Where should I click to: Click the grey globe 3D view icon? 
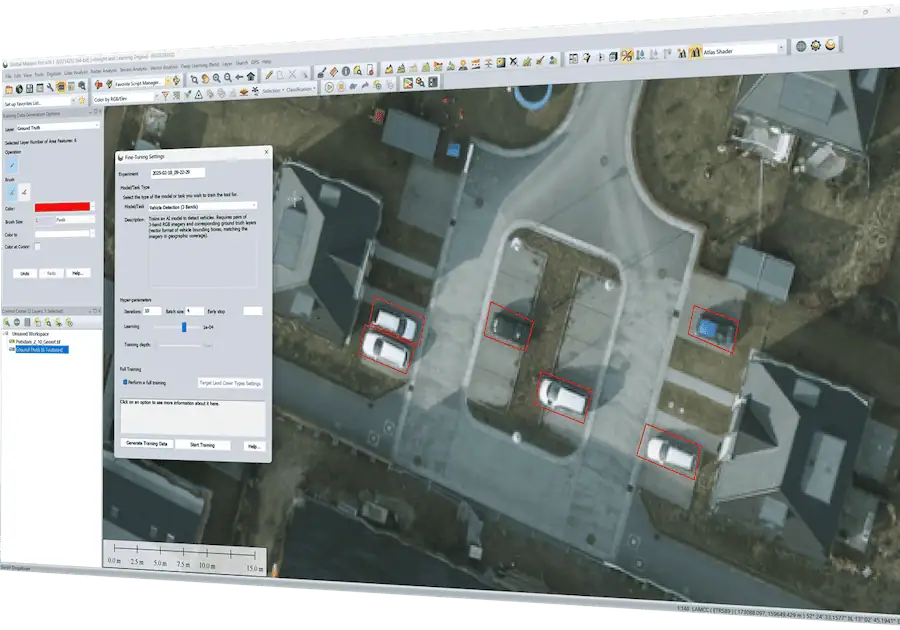point(801,46)
